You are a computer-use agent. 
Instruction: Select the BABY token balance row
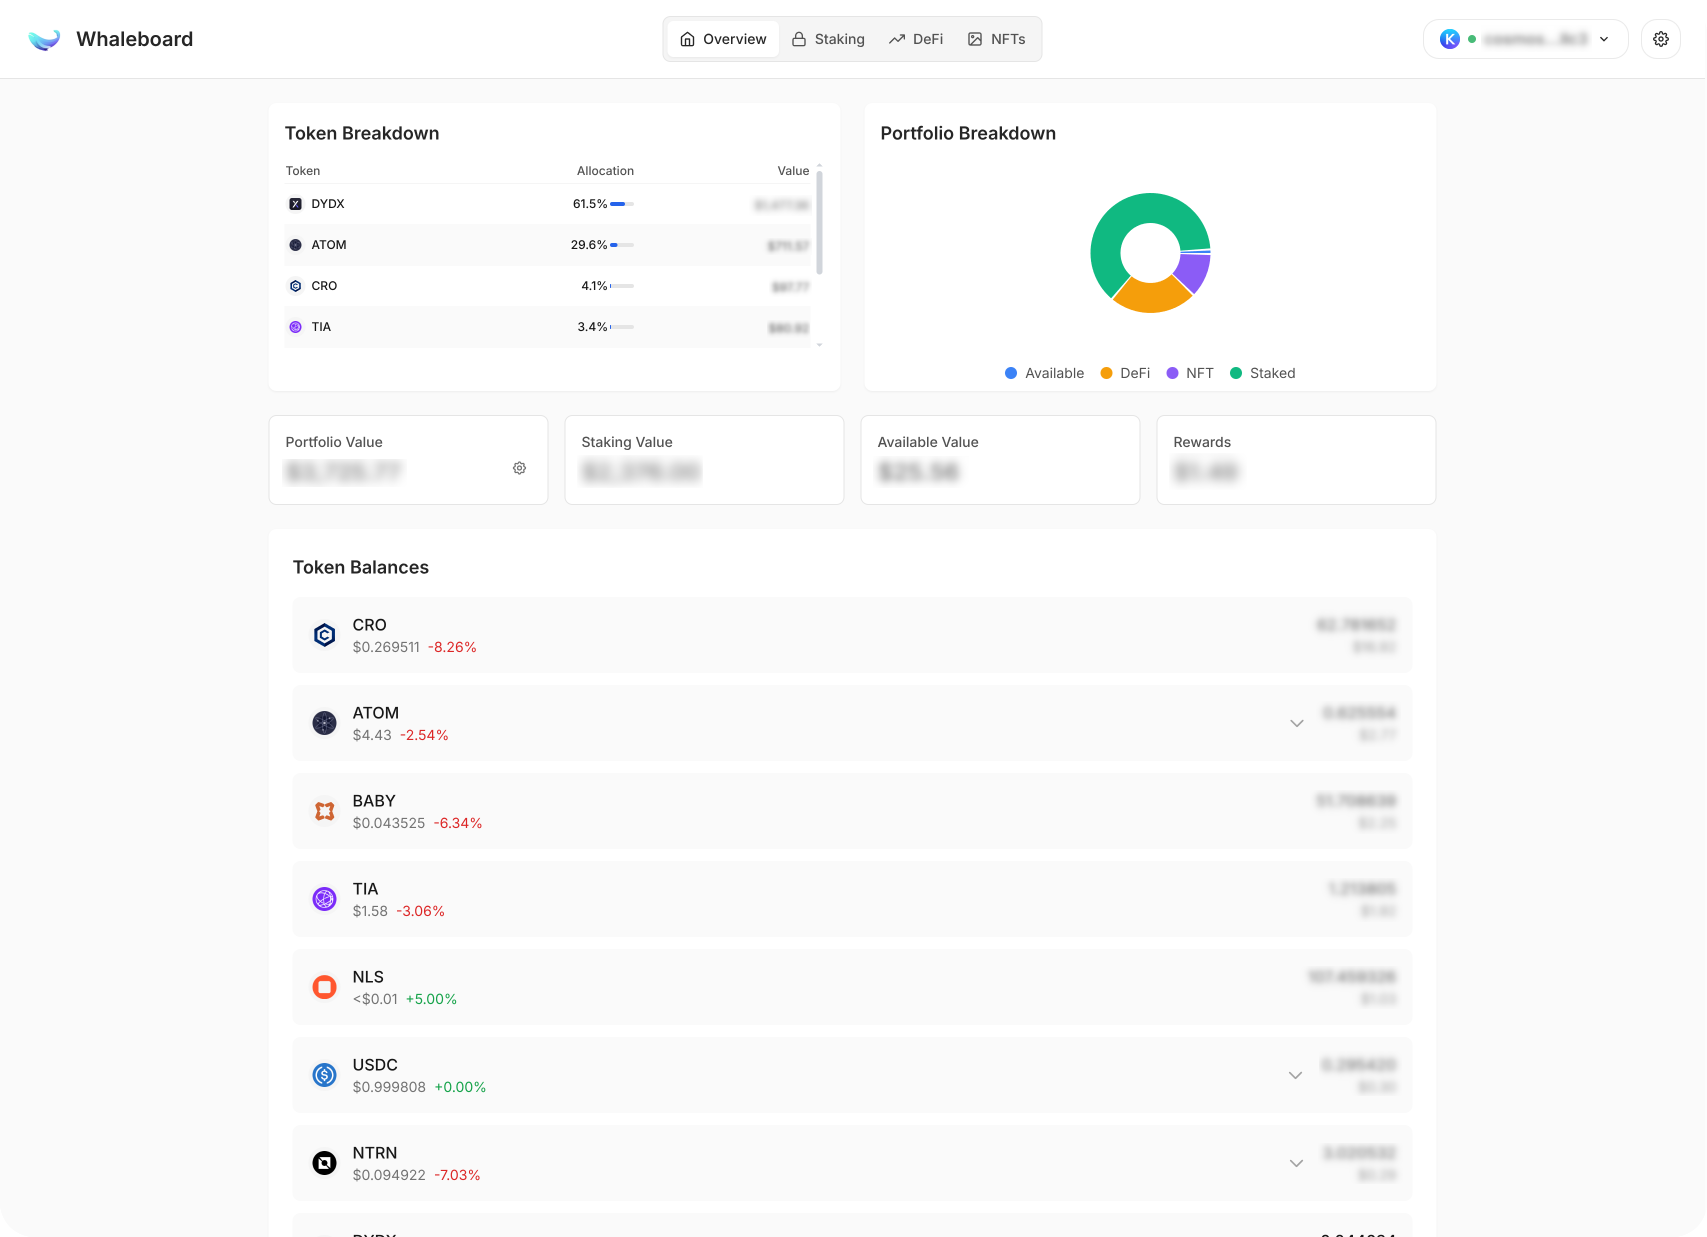(852, 811)
